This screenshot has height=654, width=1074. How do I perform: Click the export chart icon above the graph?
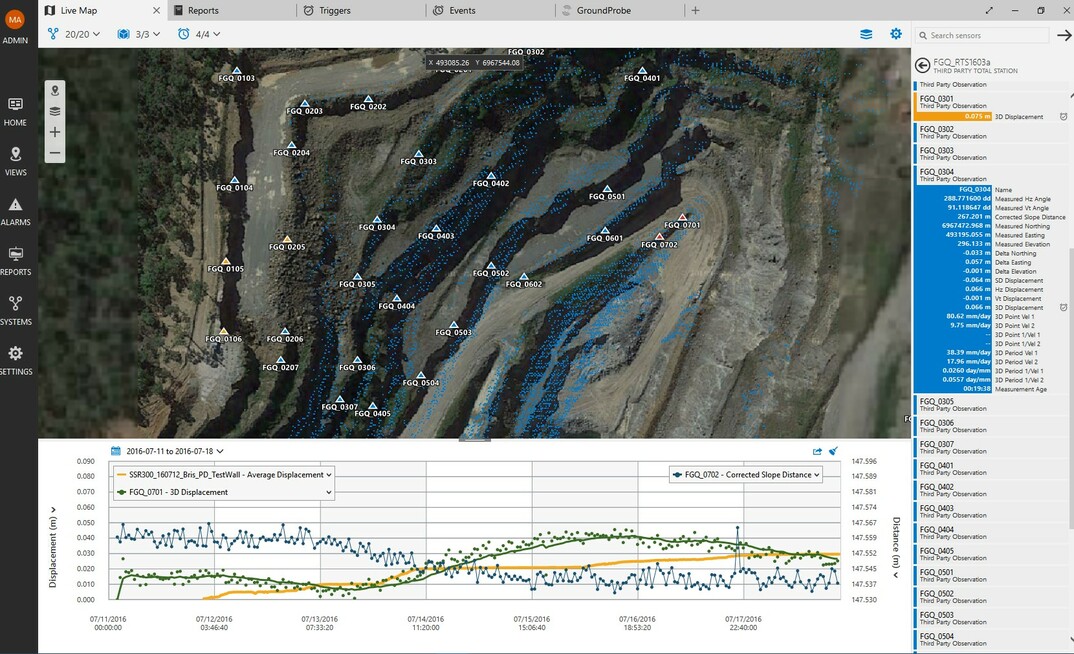coord(815,450)
